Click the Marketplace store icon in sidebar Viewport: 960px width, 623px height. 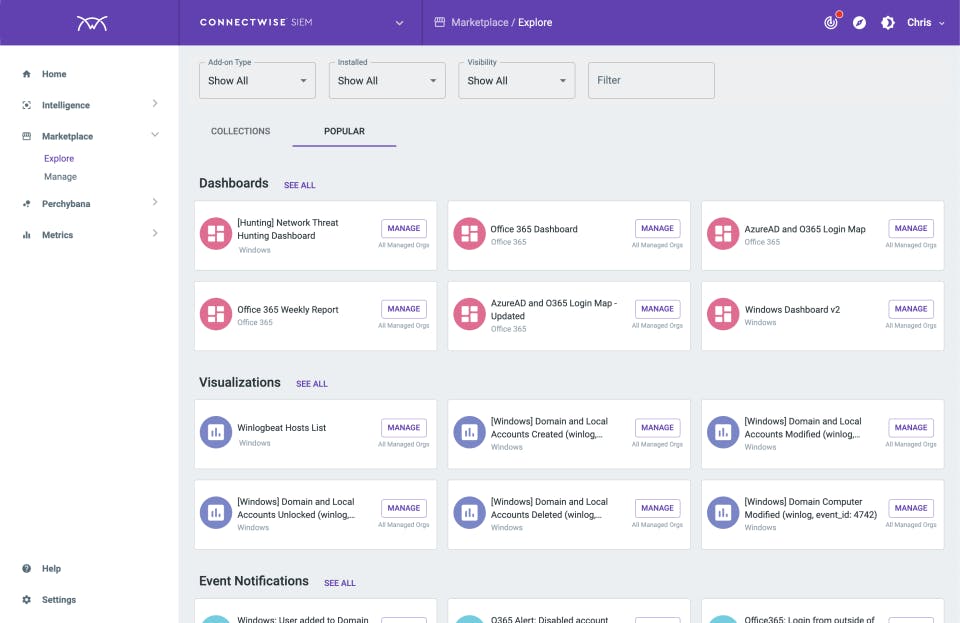coord(26,136)
